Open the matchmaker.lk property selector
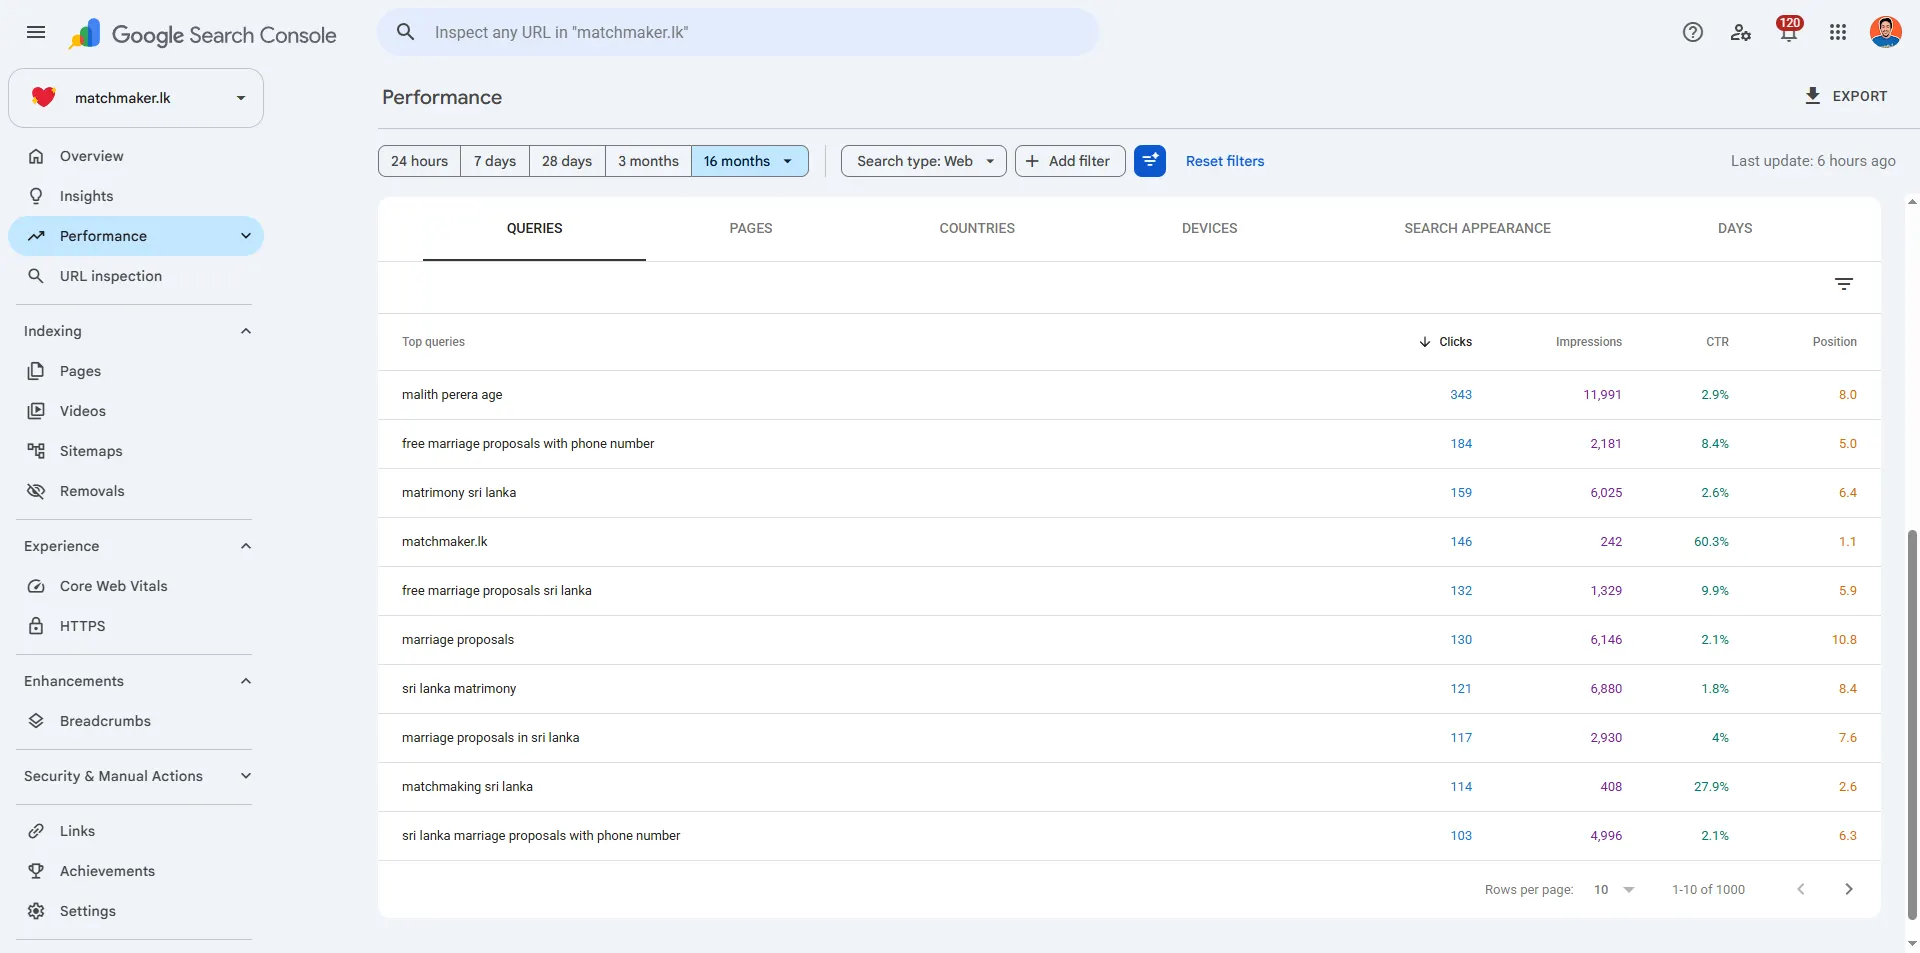1920x953 pixels. pos(136,98)
